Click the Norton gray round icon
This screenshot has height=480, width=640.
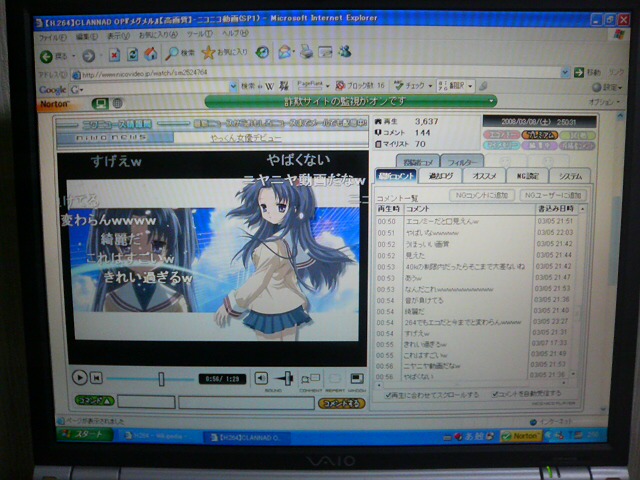pos(117,103)
